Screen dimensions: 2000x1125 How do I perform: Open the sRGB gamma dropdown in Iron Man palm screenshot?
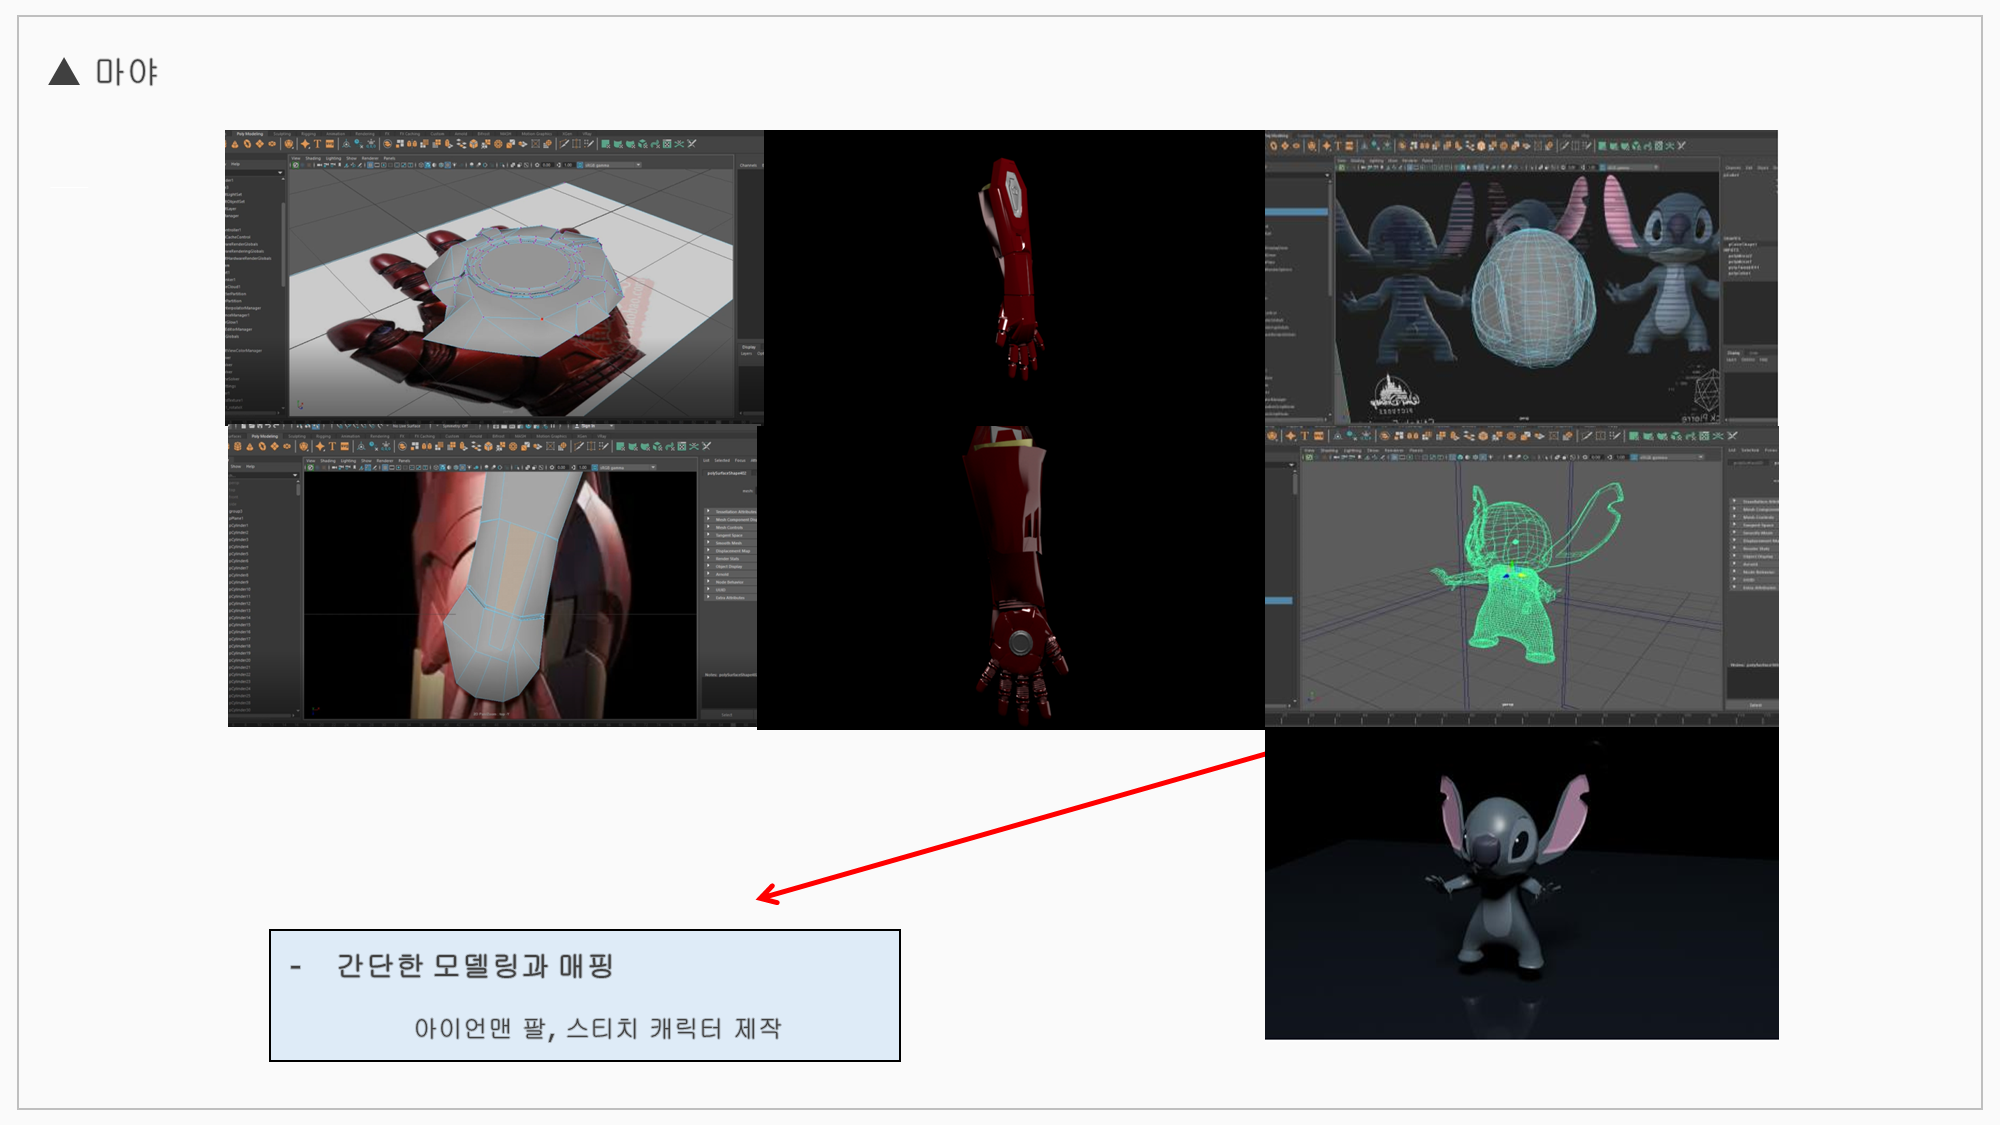coord(612,165)
